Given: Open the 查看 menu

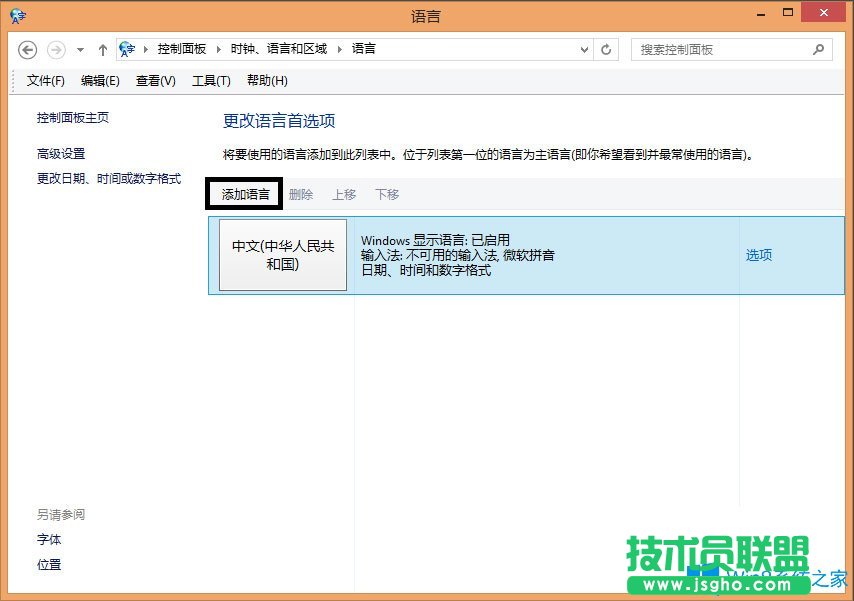Looking at the screenshot, I should 154,81.
